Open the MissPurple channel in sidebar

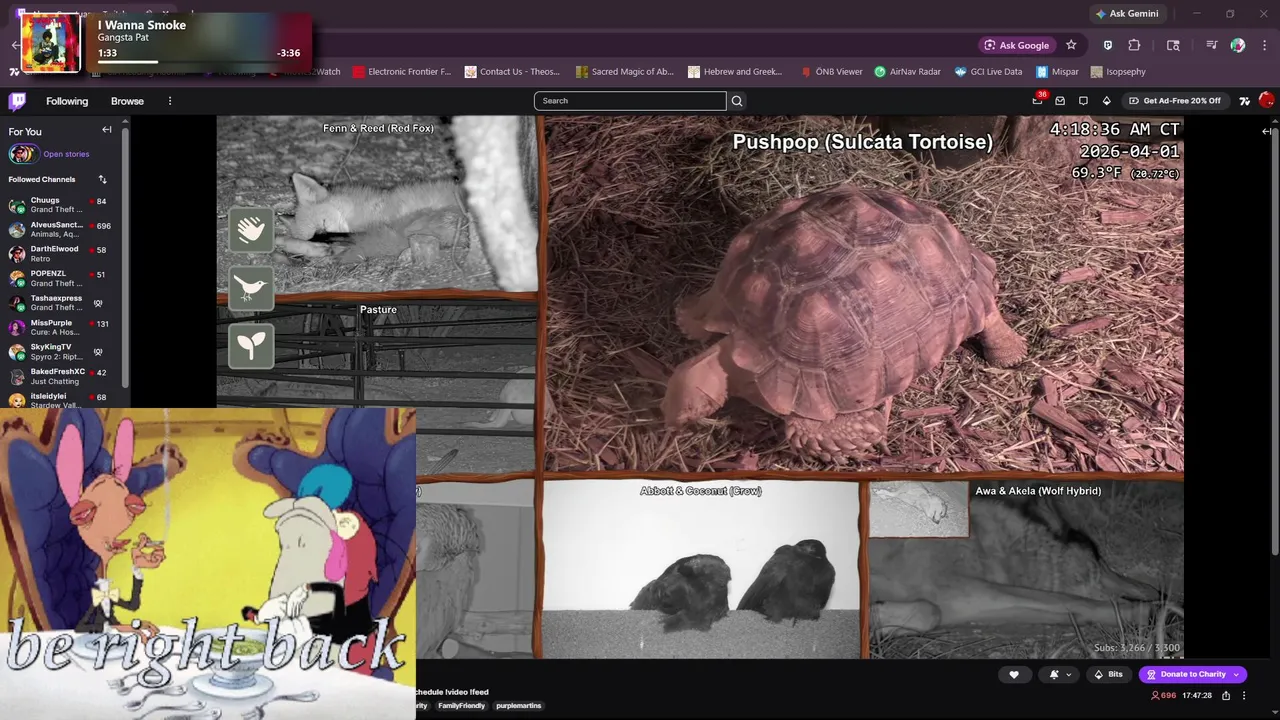point(60,328)
